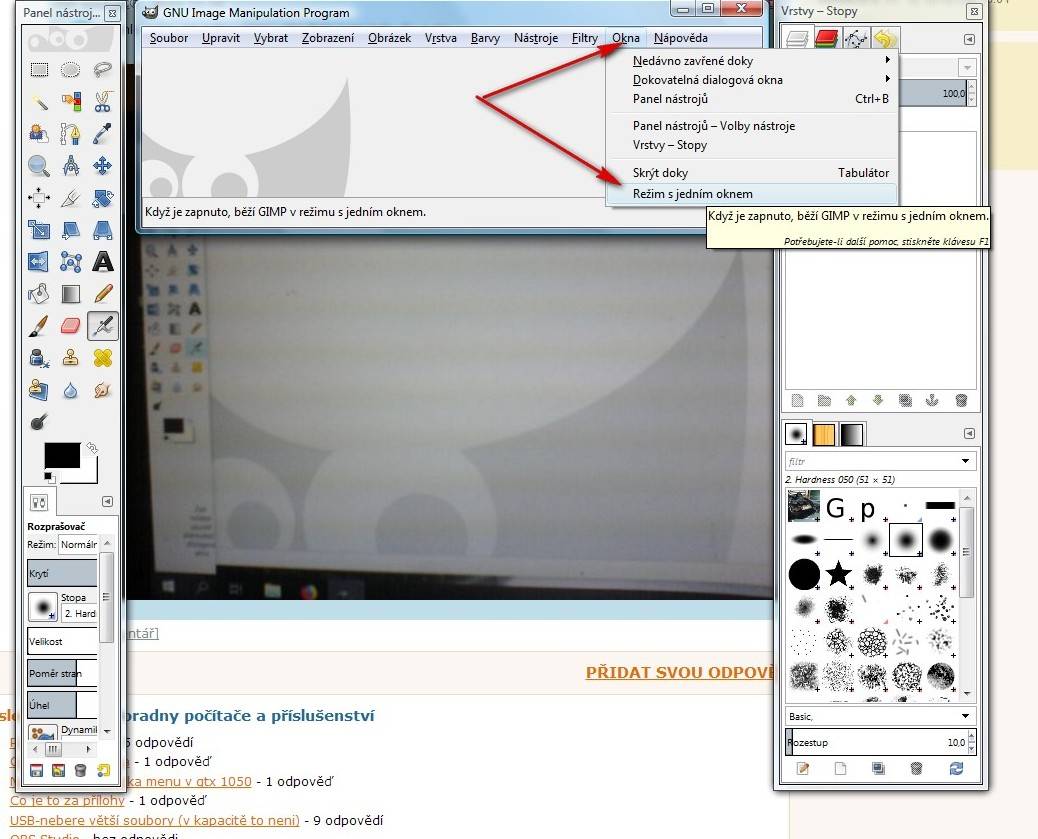Image resolution: width=1038 pixels, height=839 pixels.
Task: Select the Free Select lasso tool
Action: click(103, 70)
